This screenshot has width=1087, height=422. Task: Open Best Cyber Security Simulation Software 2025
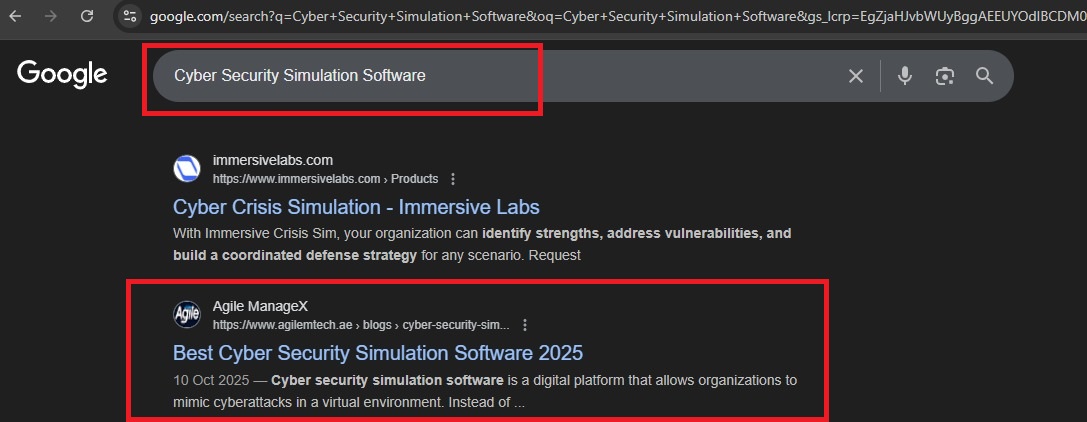(x=377, y=353)
